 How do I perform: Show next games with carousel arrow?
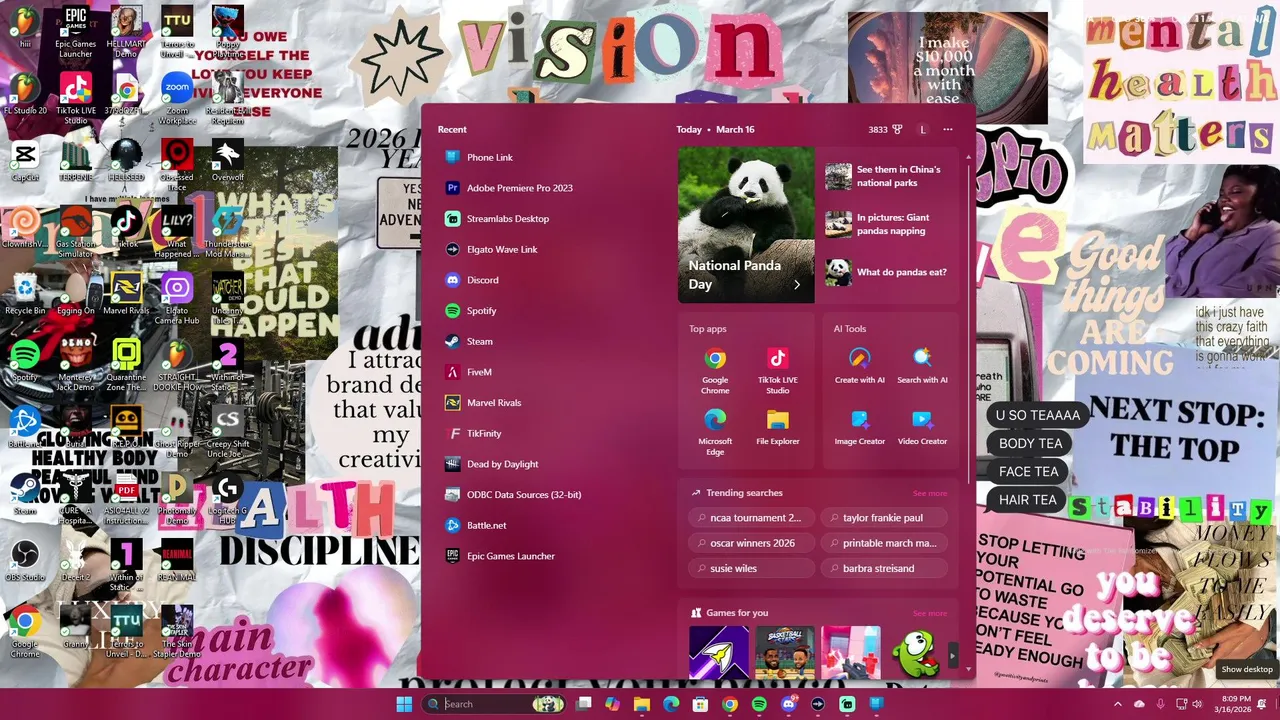click(x=952, y=655)
